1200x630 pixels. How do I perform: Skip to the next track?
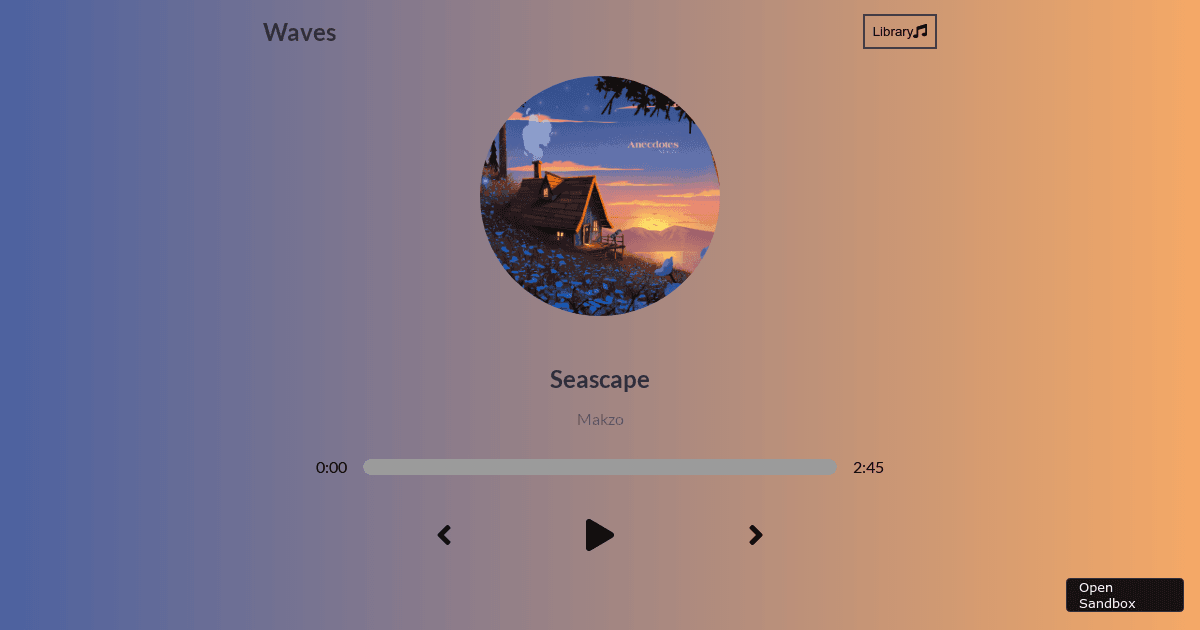pyautogui.click(x=756, y=535)
